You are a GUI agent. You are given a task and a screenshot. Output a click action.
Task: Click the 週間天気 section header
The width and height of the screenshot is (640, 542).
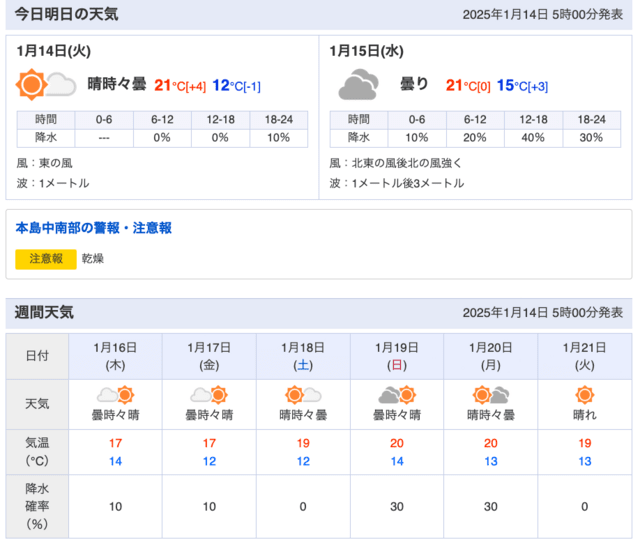coord(44,313)
